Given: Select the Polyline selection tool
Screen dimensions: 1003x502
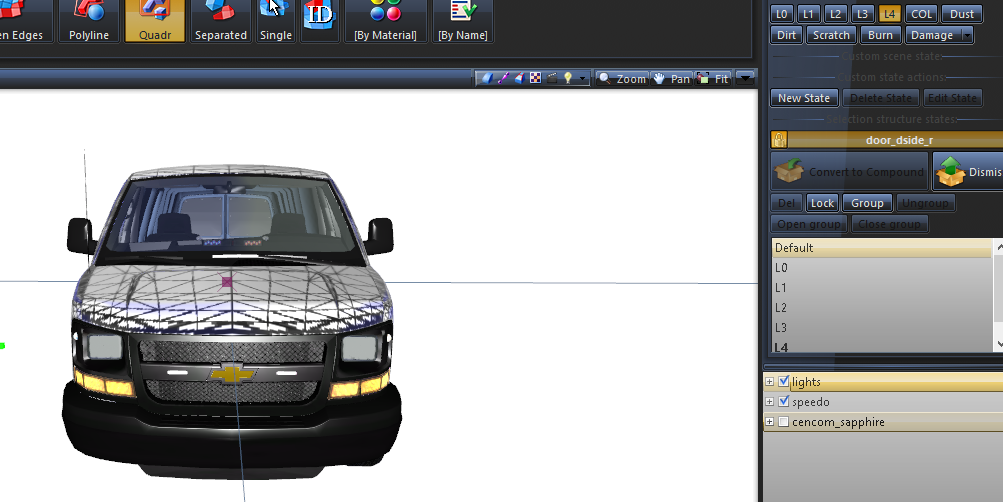Looking at the screenshot, I should (x=89, y=21).
